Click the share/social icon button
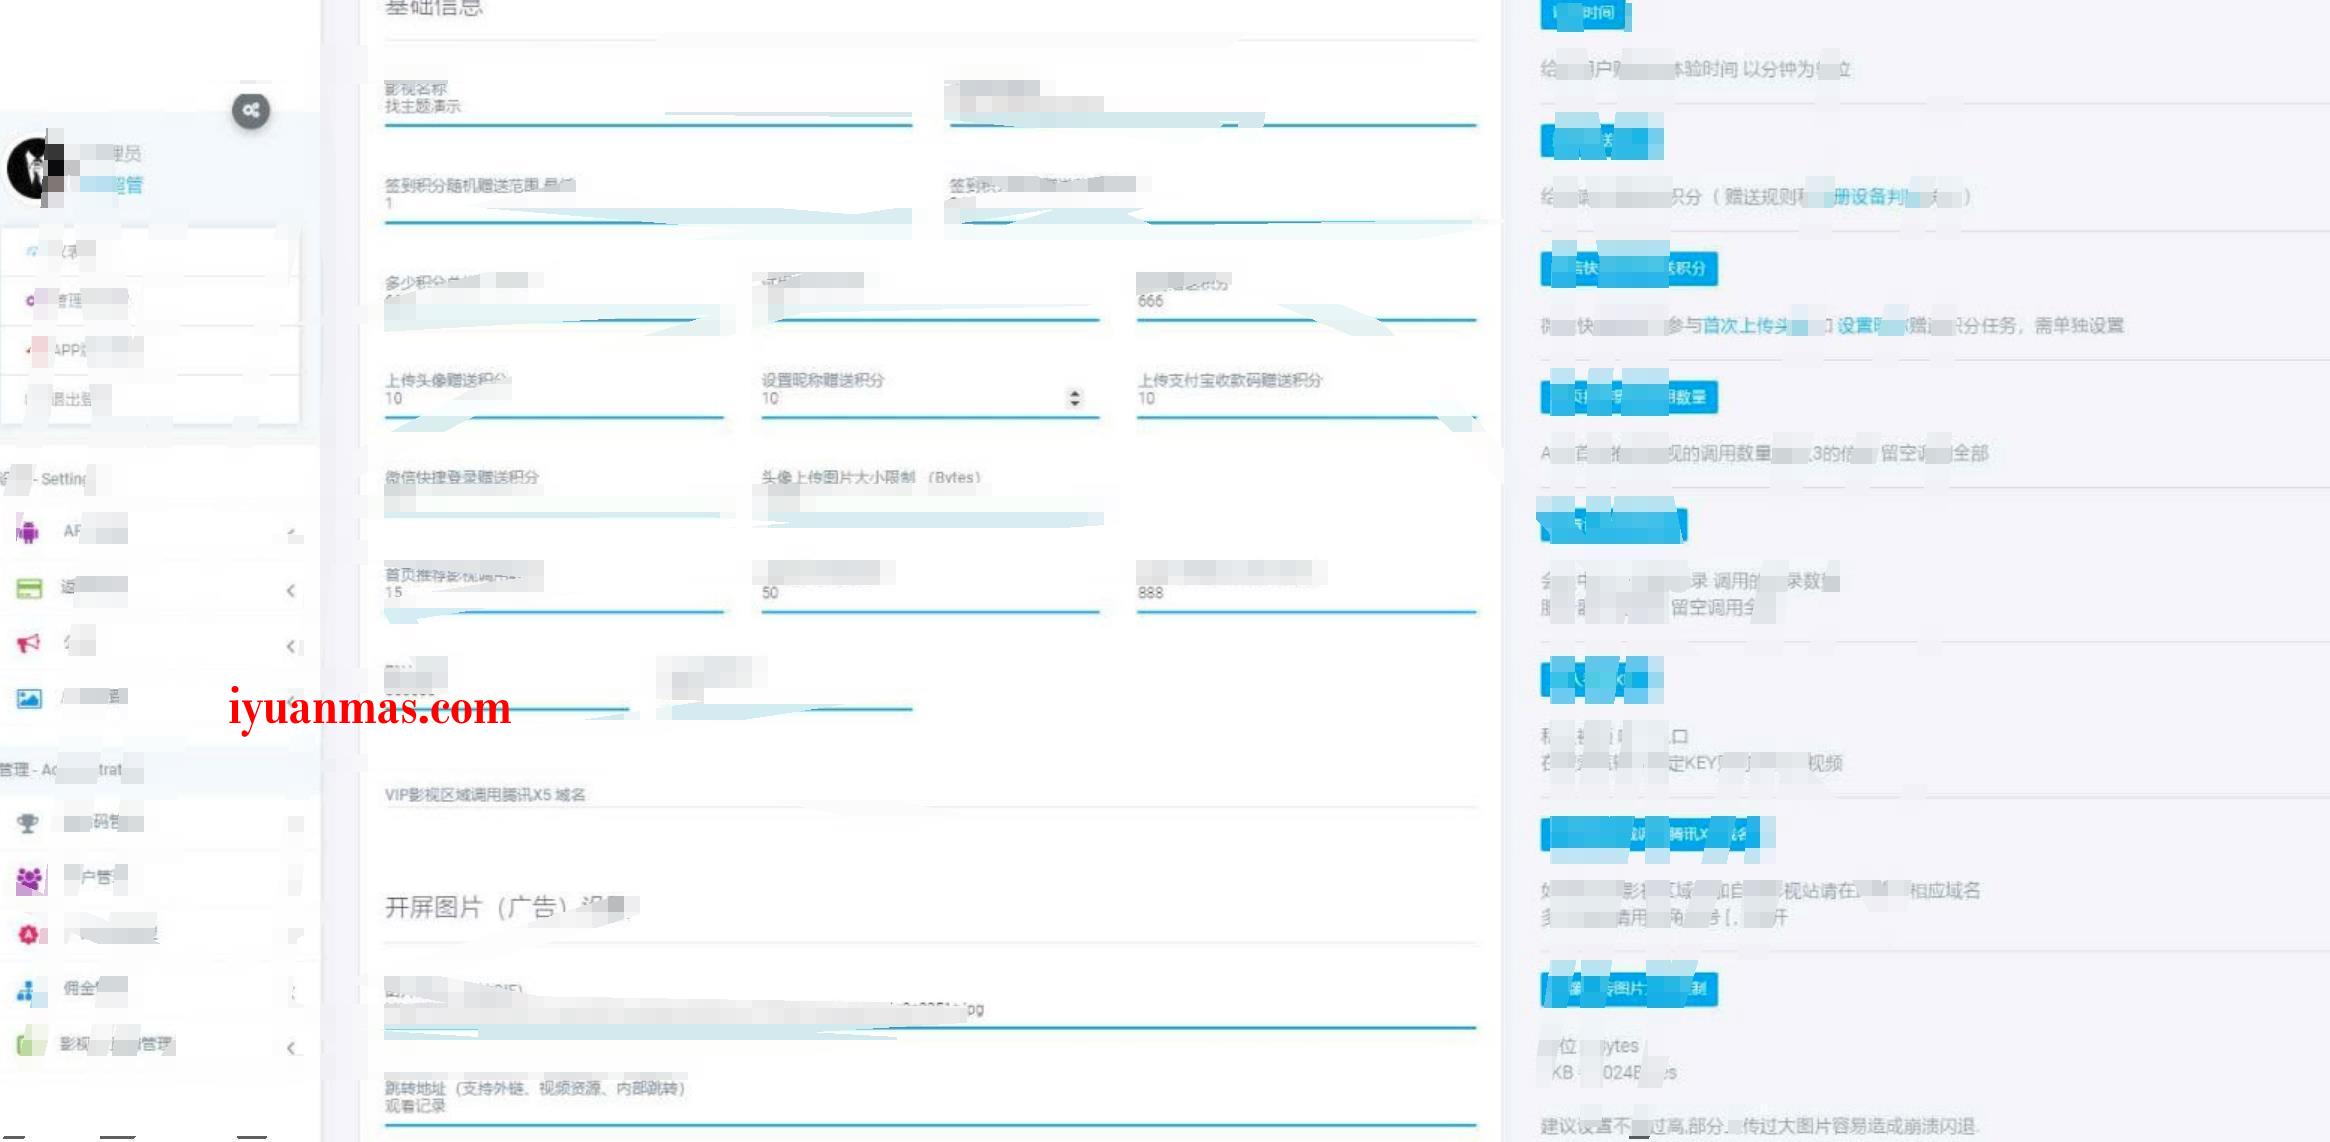The image size is (2330, 1142). [248, 108]
